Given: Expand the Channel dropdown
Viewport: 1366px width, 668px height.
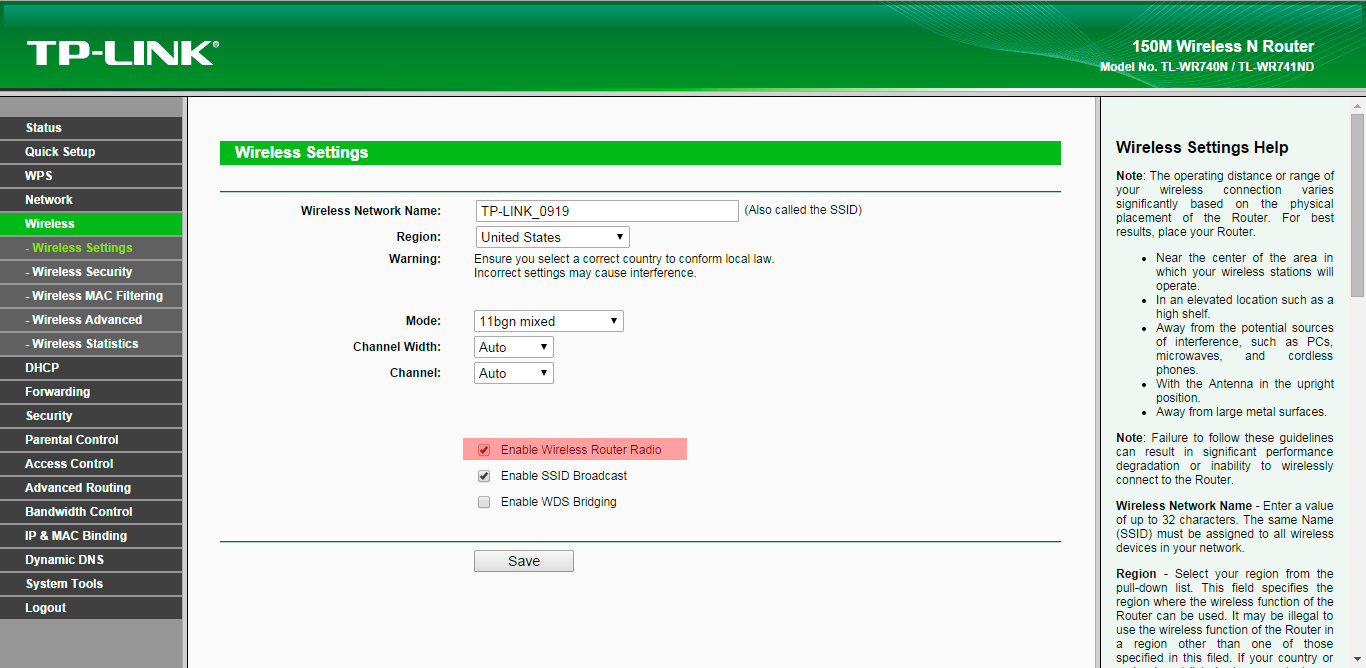Looking at the screenshot, I should (x=514, y=373).
